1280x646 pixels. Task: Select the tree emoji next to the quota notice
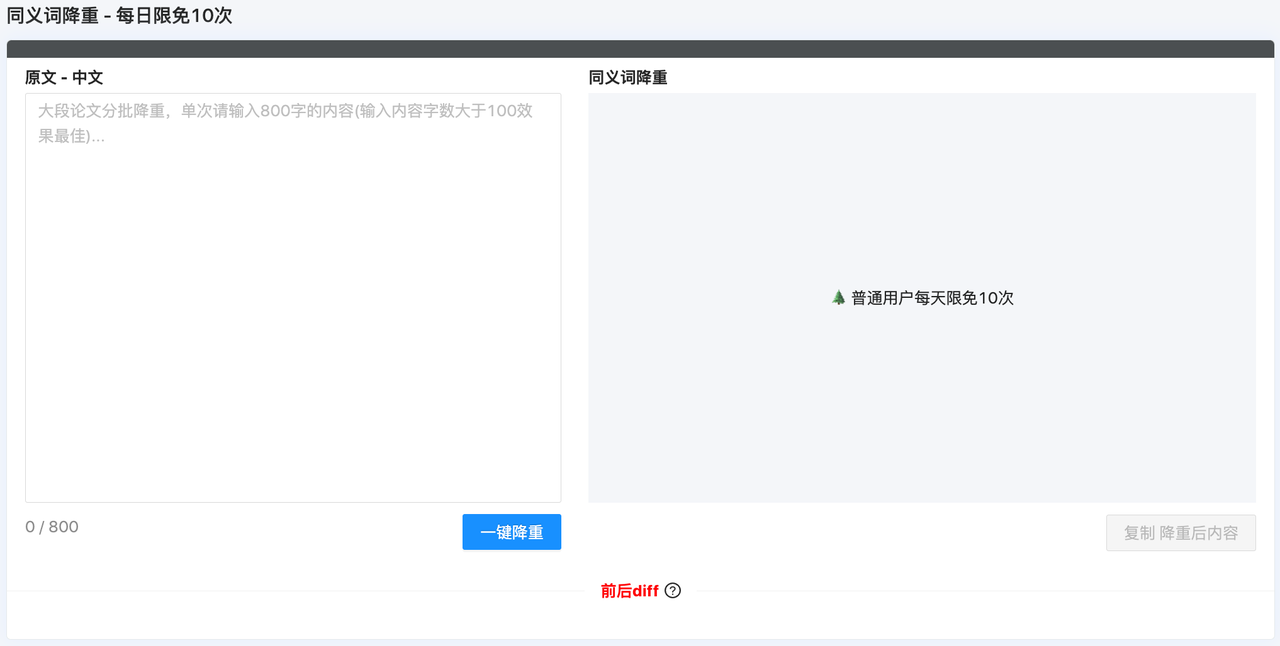coord(838,297)
